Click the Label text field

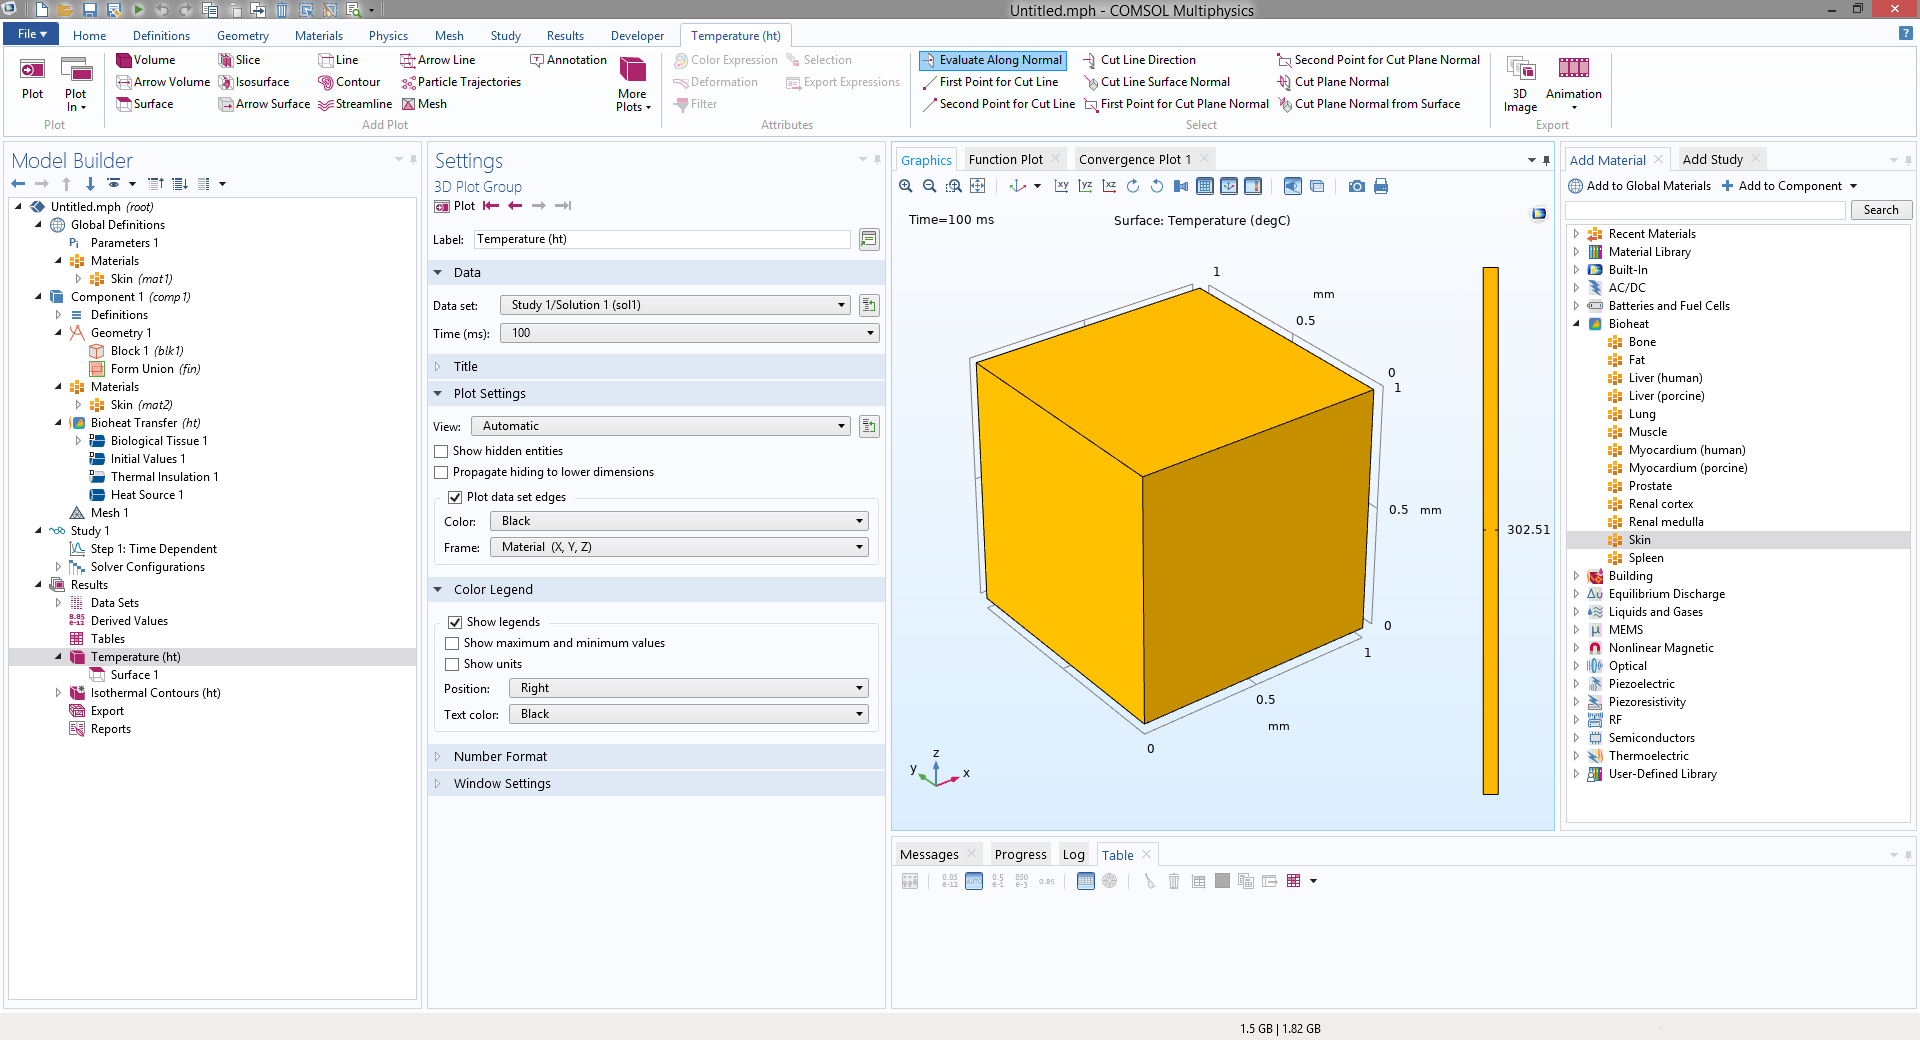(662, 239)
